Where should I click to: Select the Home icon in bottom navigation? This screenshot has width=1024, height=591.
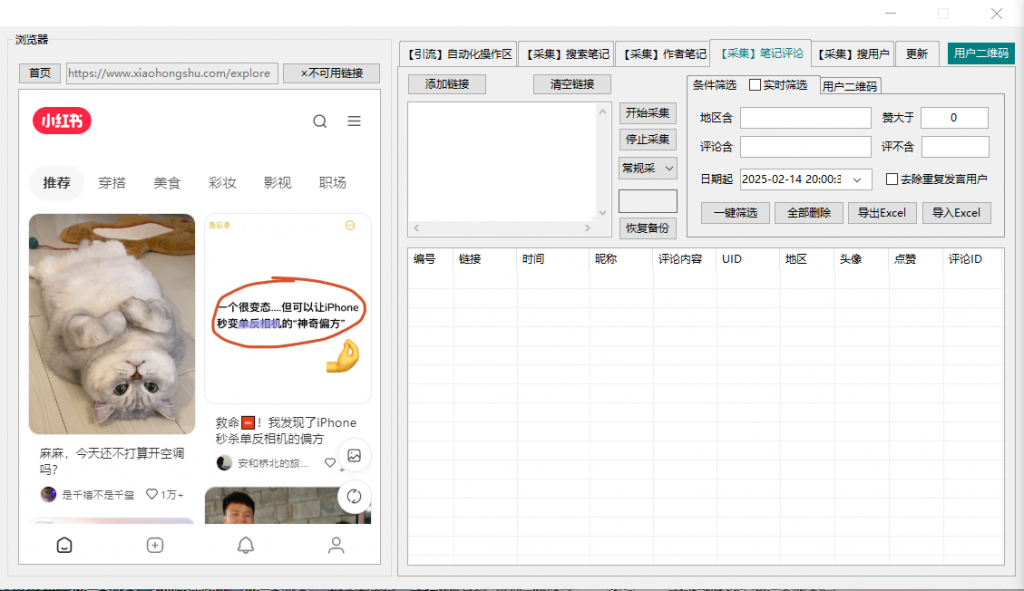pos(64,545)
